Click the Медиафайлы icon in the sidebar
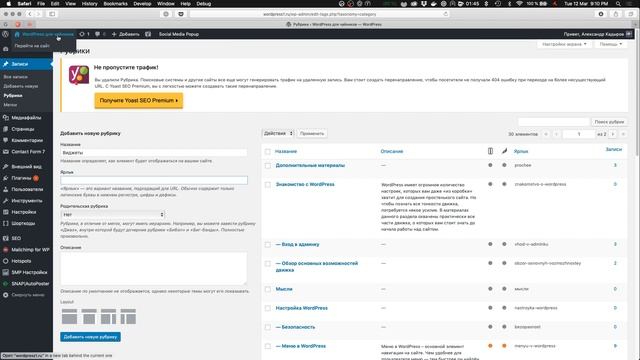 pyautogui.click(x=6, y=118)
